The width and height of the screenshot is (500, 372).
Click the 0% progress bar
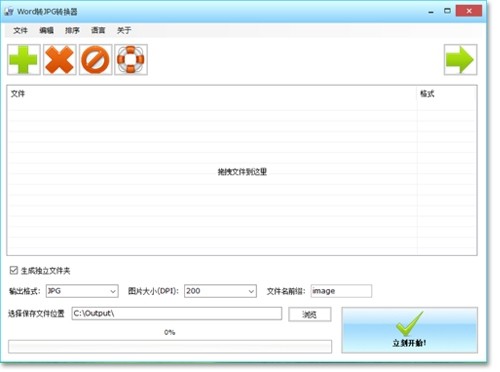click(170, 346)
